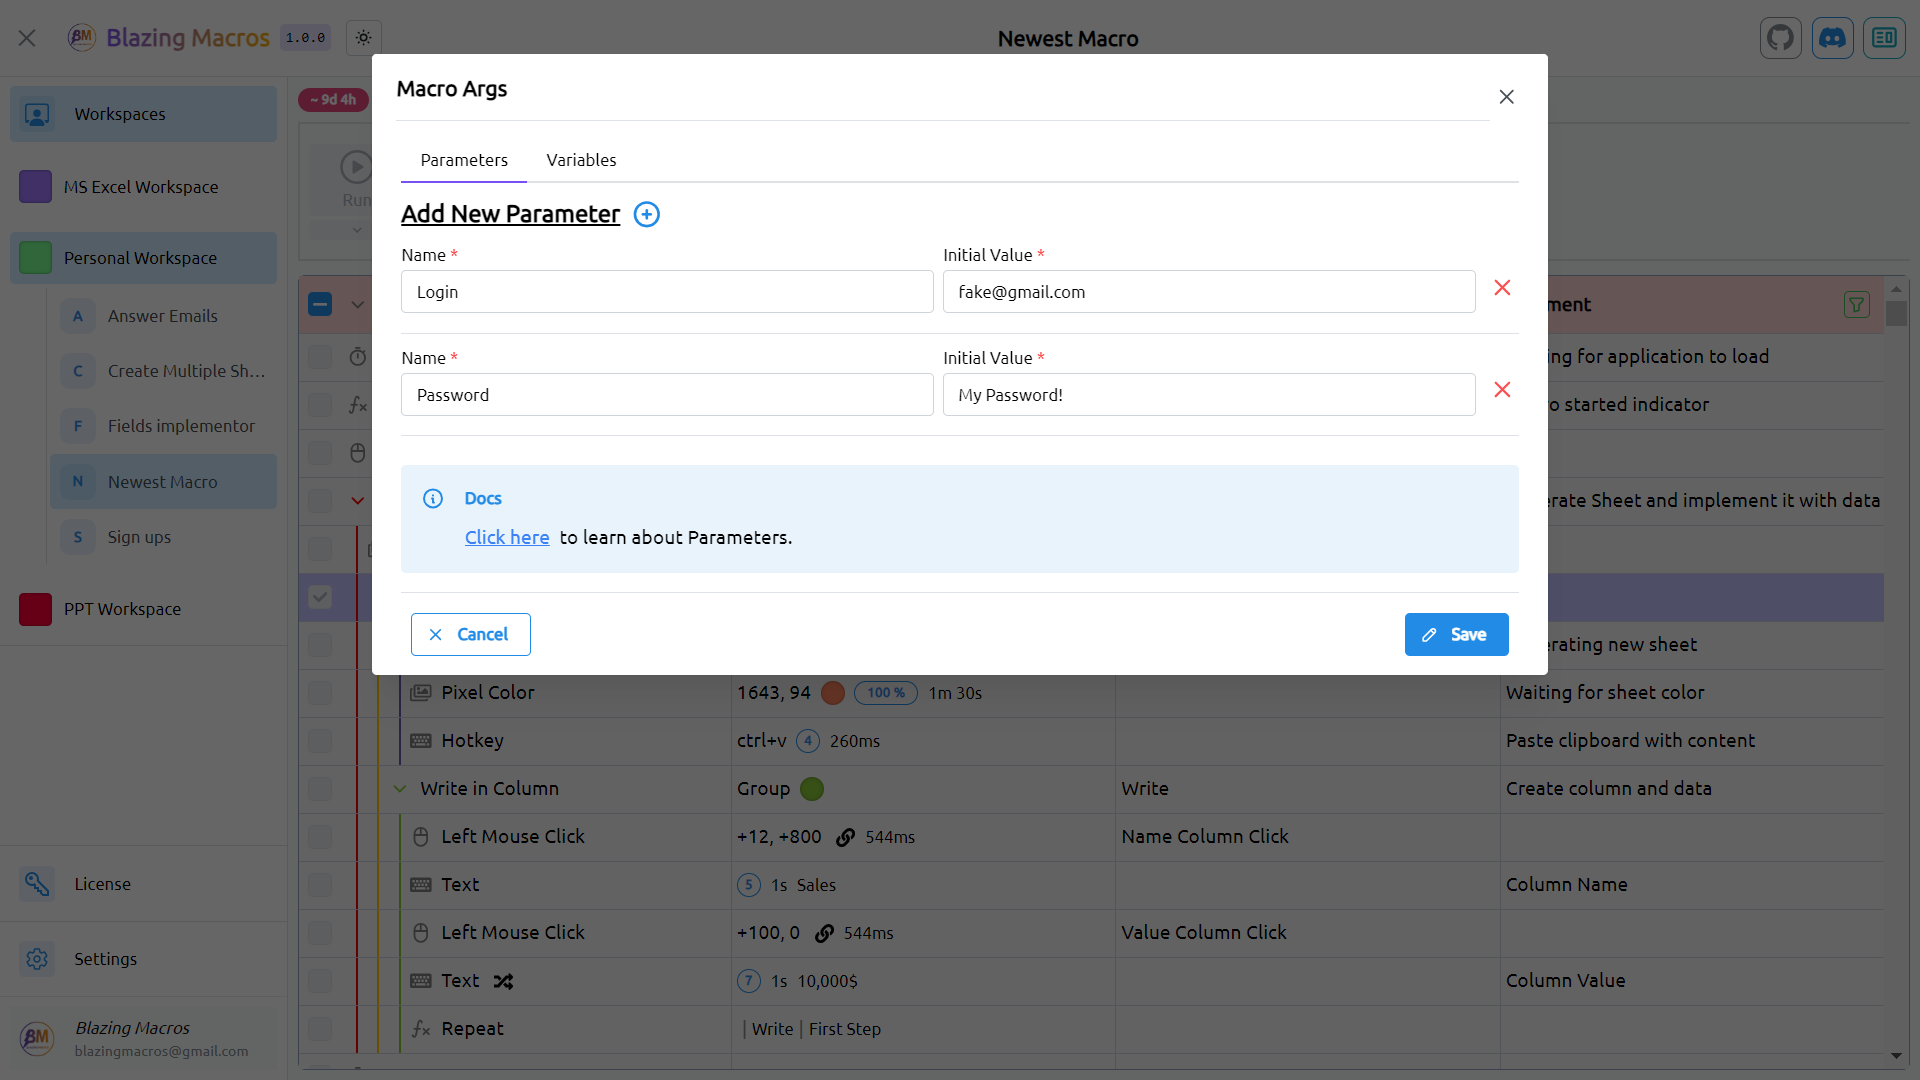Click the 100 % tolerance badge
The image size is (1920, 1080).
tap(885, 693)
